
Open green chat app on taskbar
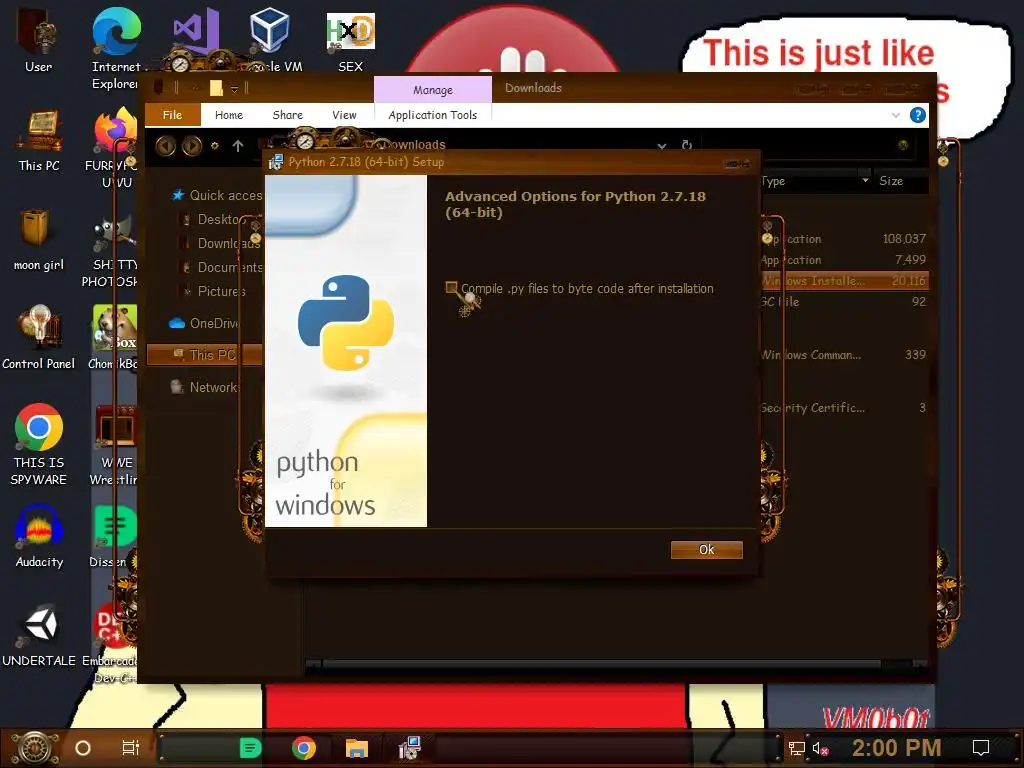coord(250,748)
